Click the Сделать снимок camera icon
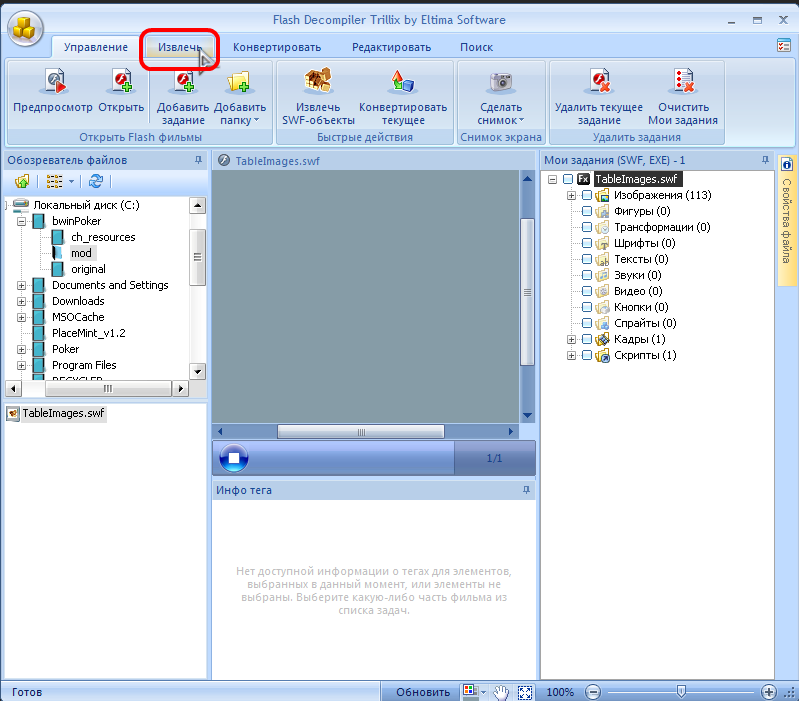Screen dimensions: 799x701 500,82
